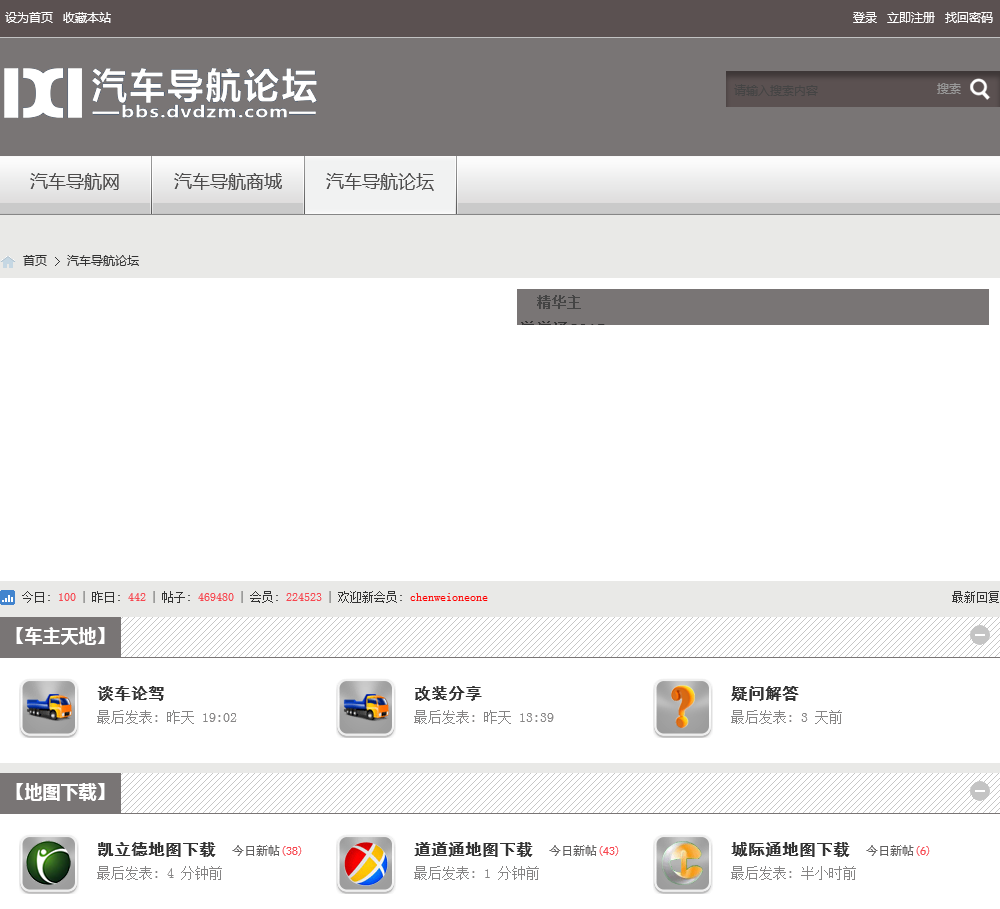
Task: Open 城际通地图下载 orange logo icon
Action: click(x=682, y=864)
